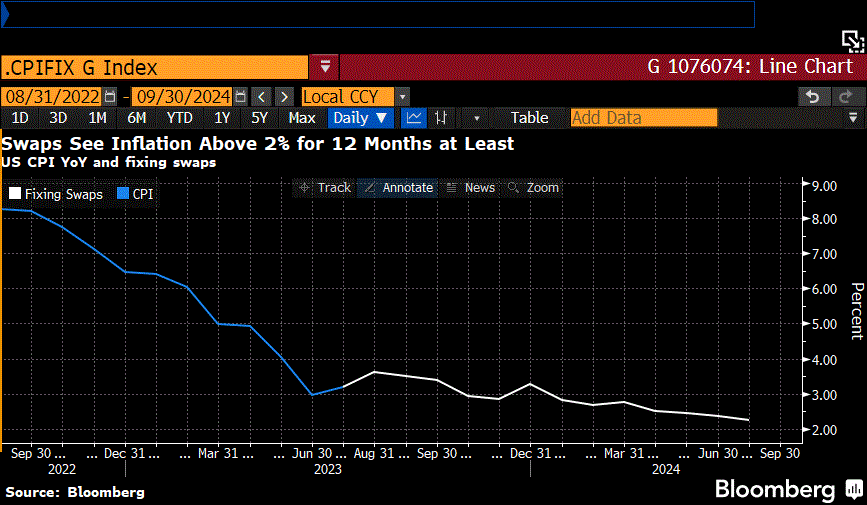Image resolution: width=867 pixels, height=505 pixels.
Task: Edit the end date 09/30/2024
Action: [183, 97]
